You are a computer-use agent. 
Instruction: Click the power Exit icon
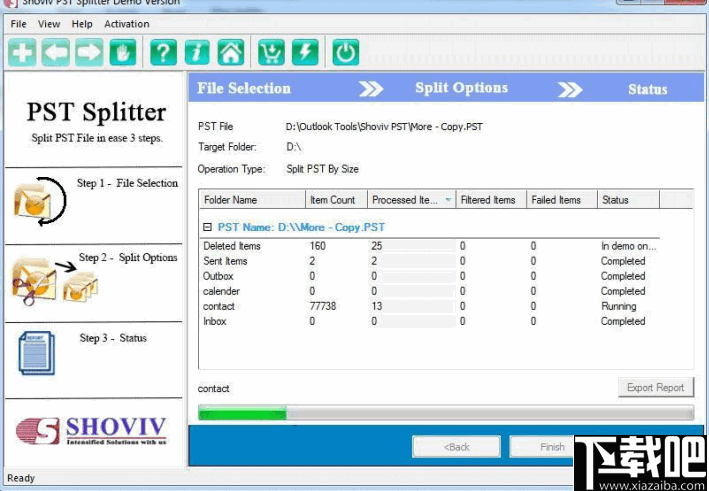point(346,52)
